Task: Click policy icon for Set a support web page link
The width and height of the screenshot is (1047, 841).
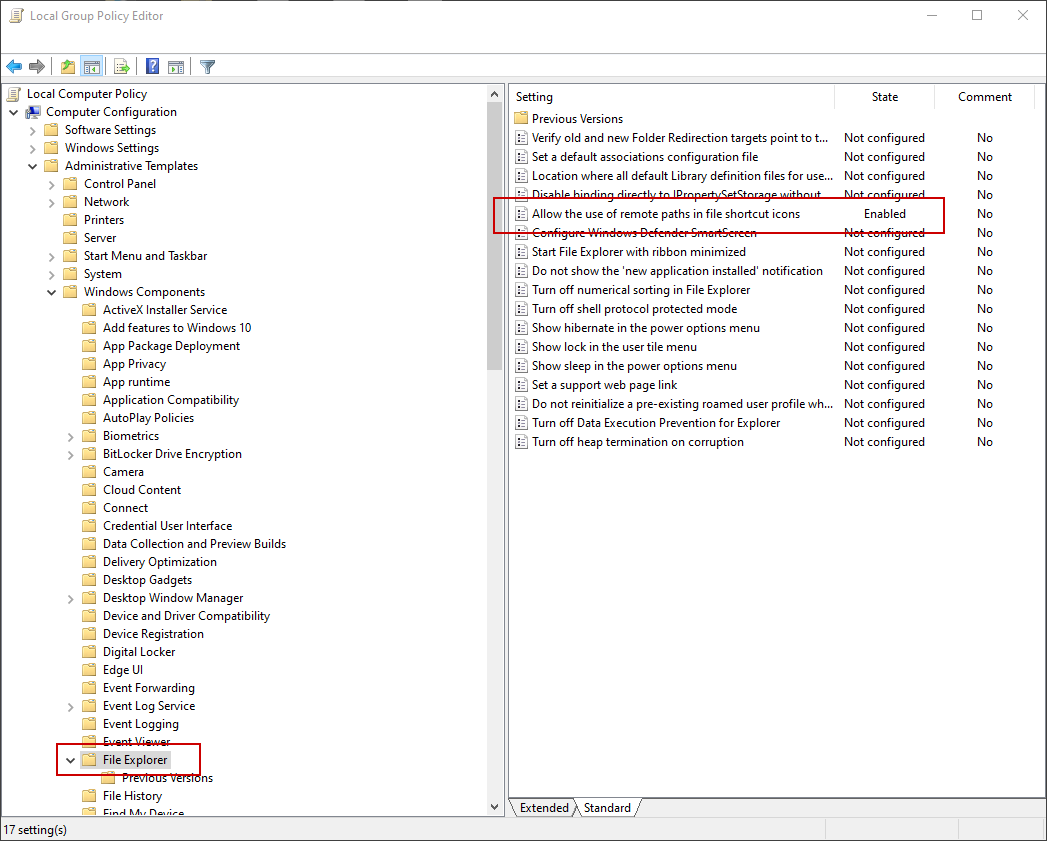Action: (521, 385)
